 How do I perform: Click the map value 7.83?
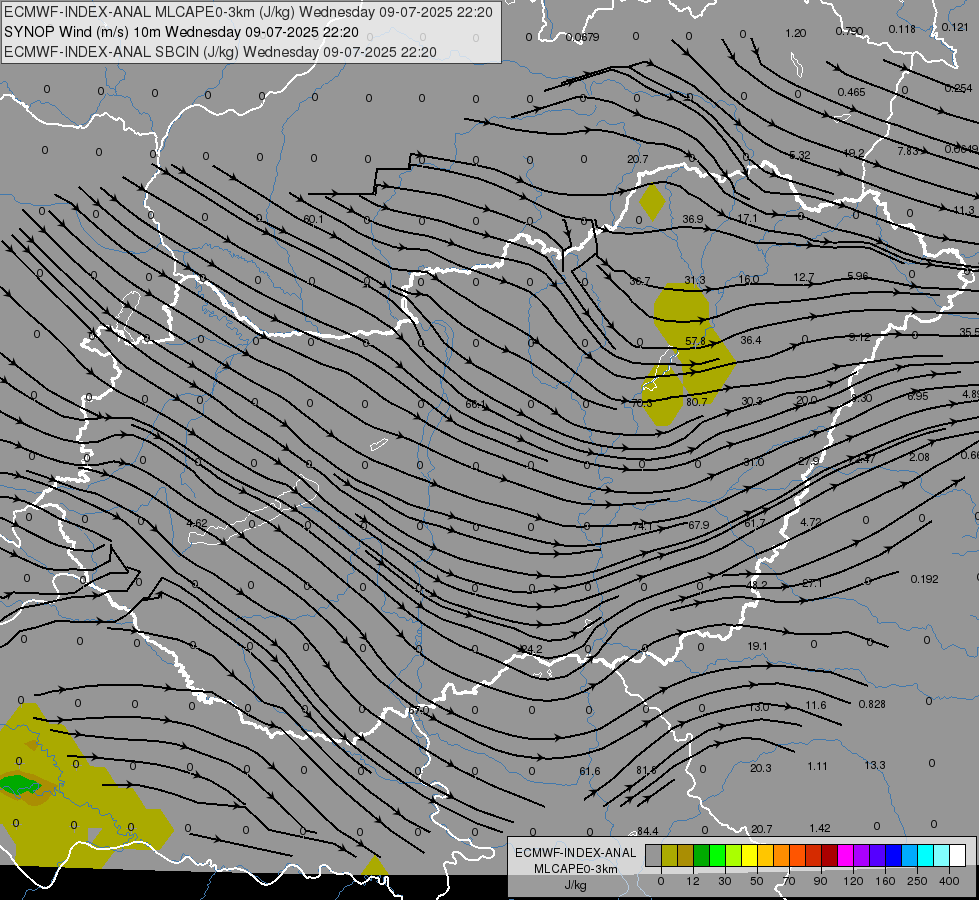[x=908, y=151]
